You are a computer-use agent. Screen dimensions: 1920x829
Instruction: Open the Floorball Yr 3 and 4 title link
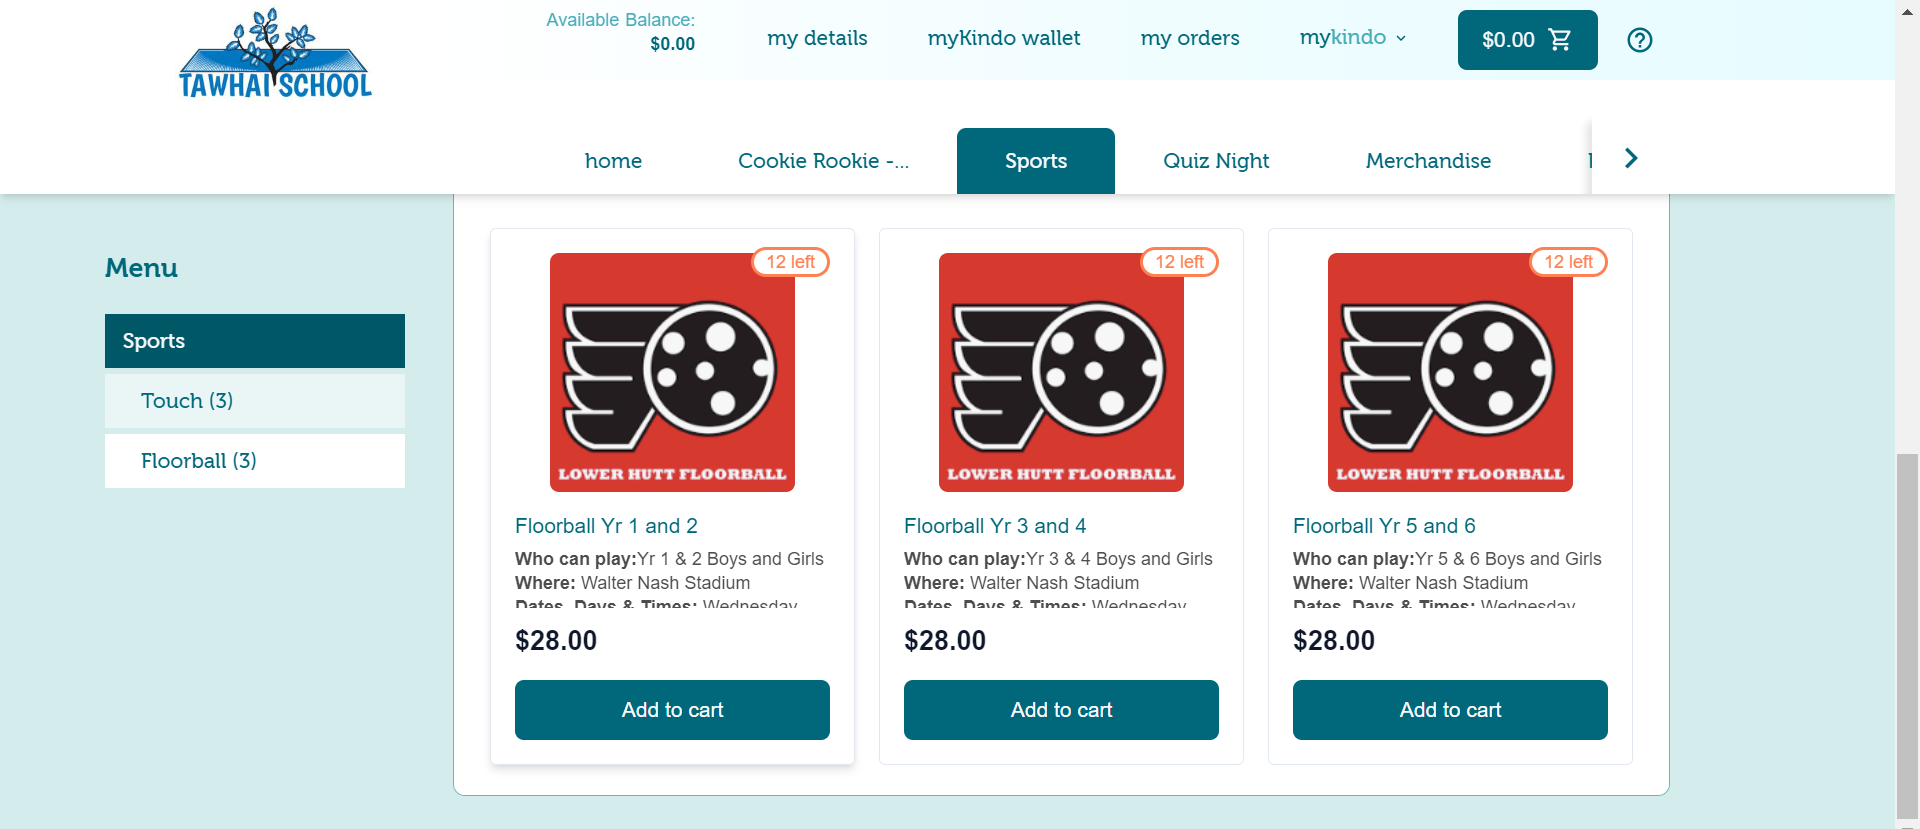click(x=995, y=526)
